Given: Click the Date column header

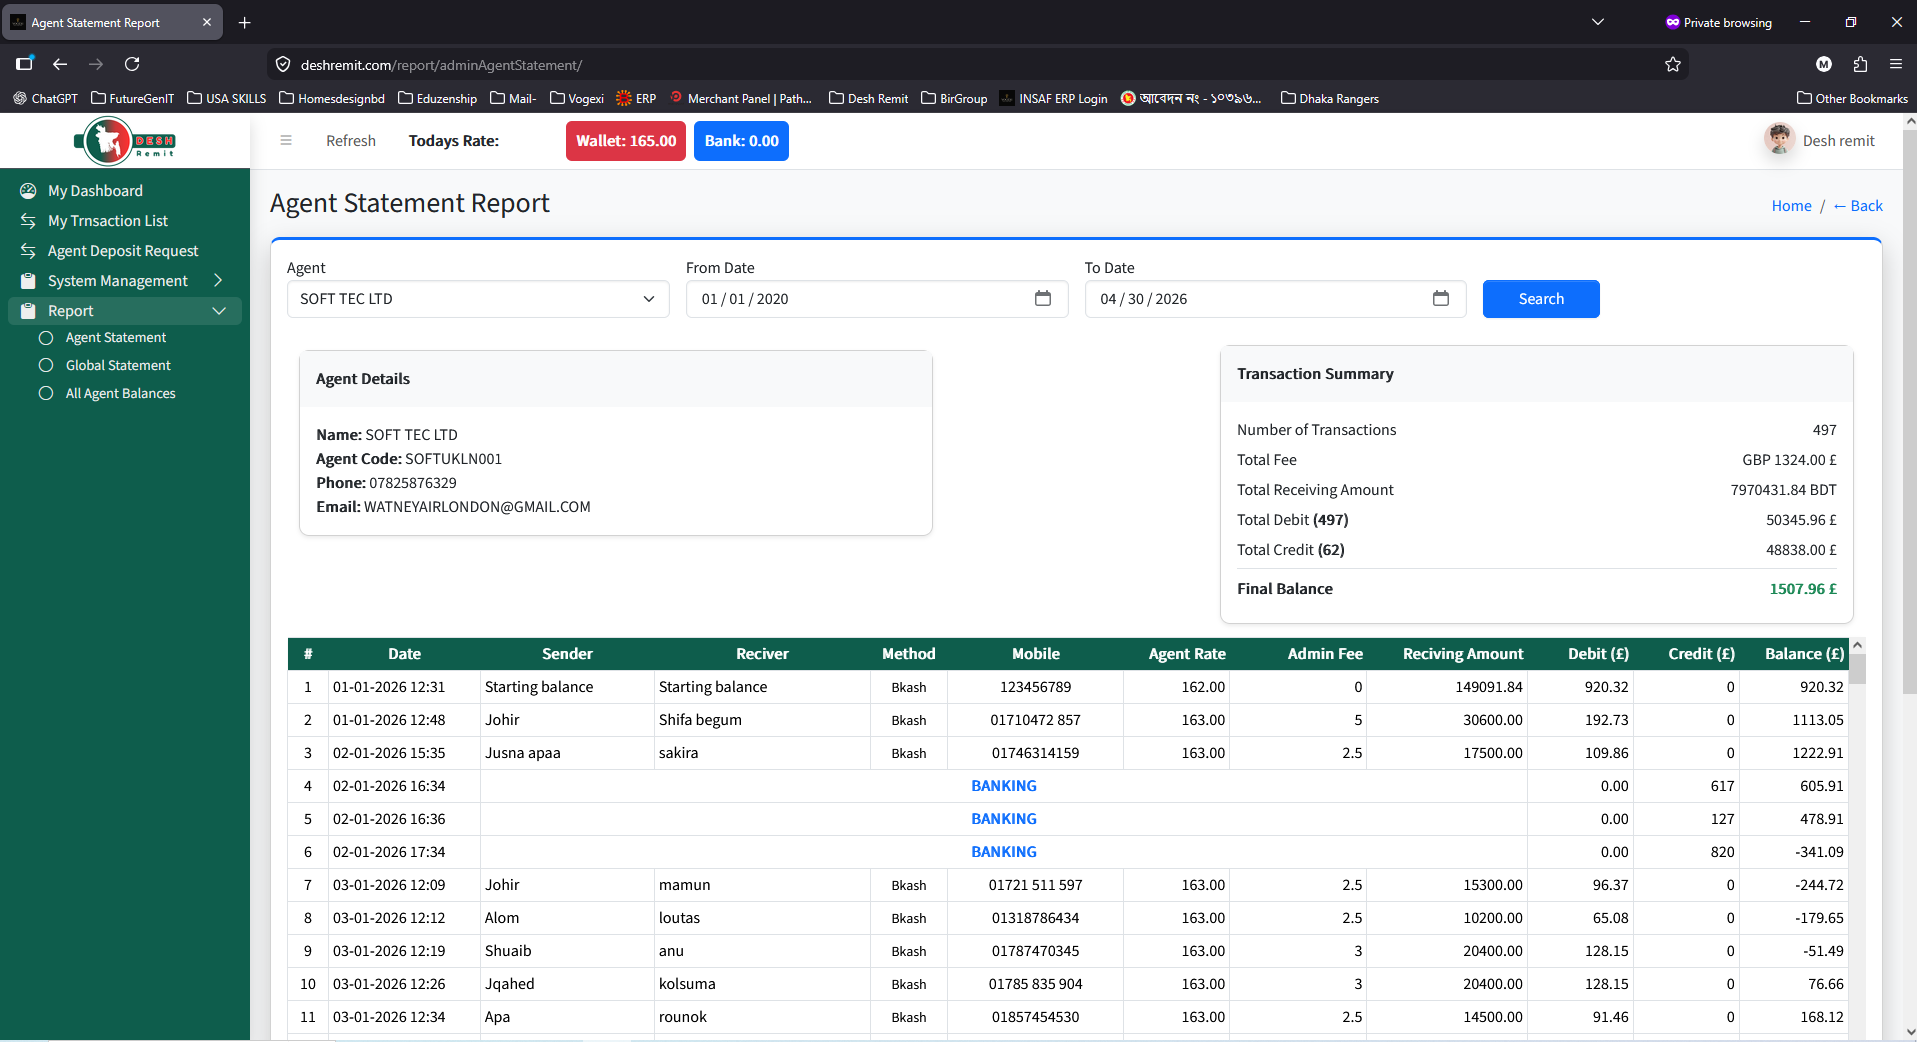Looking at the screenshot, I should 404,654.
